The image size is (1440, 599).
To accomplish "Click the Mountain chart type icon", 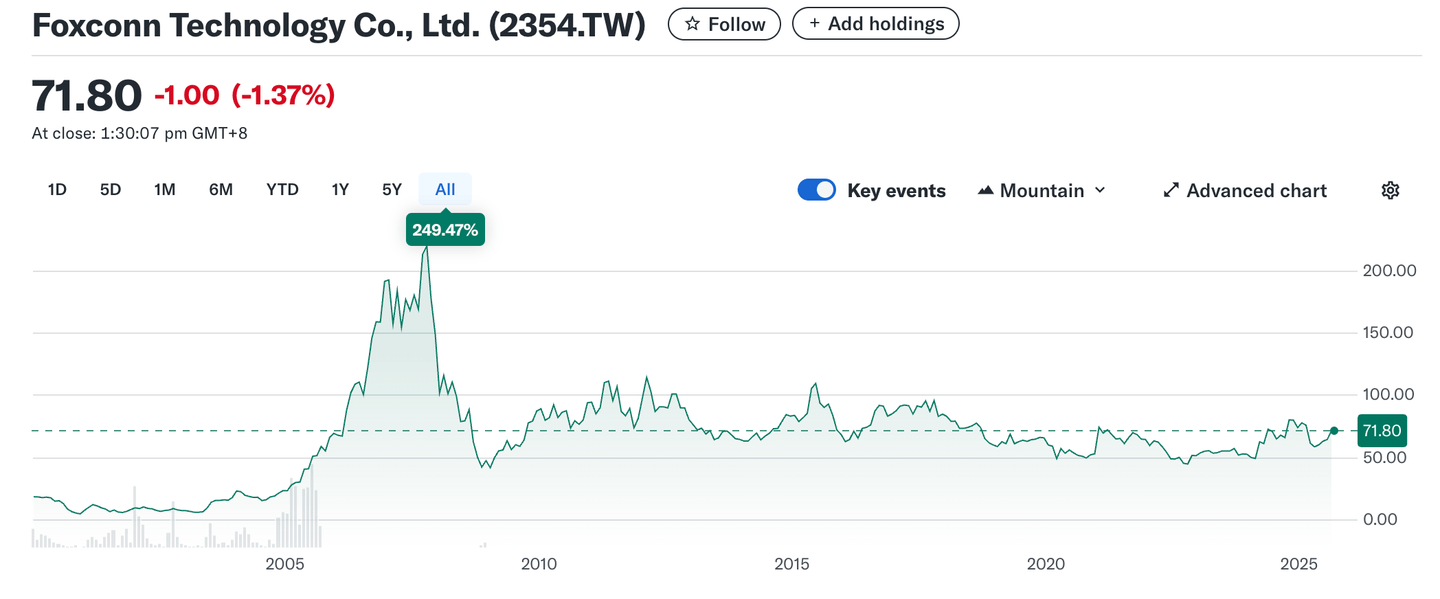I will coord(985,191).
